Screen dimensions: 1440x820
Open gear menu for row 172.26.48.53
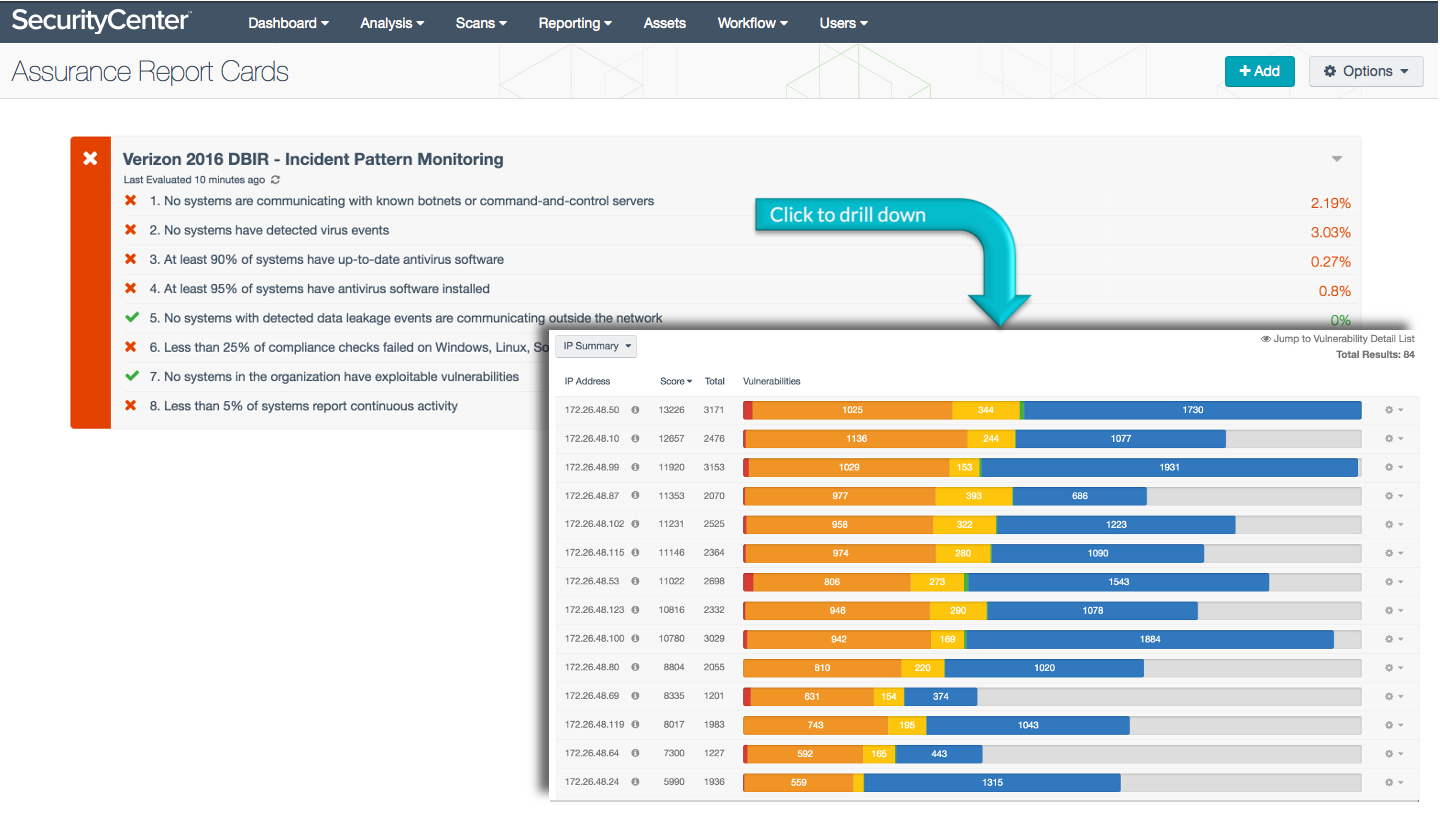pos(1394,581)
